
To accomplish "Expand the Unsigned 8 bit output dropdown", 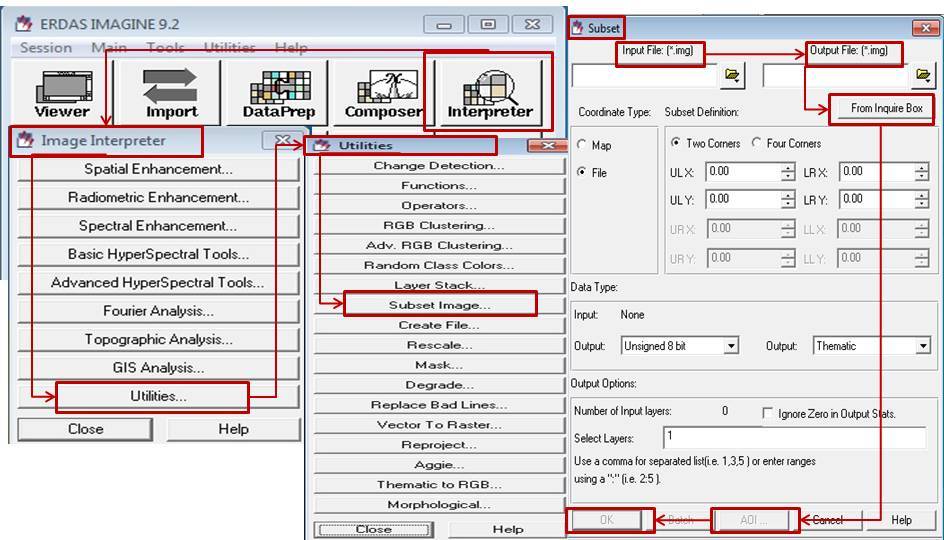I will coord(731,346).
